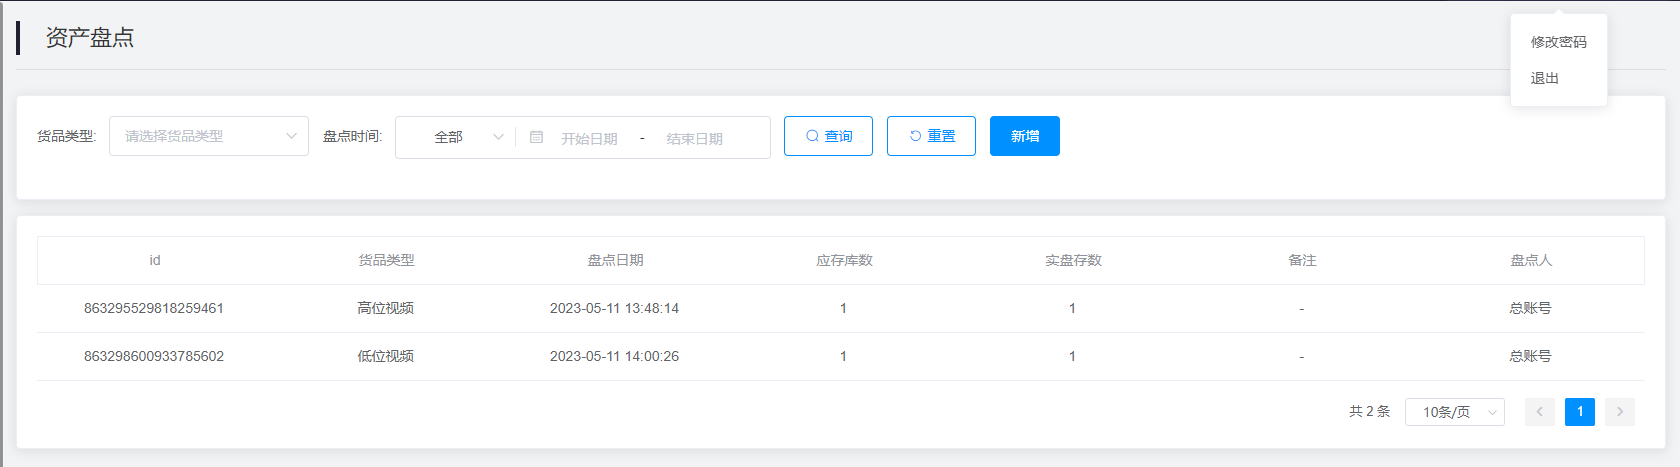Screen dimensions: 1680x467
Task: Select 修改密码 from the user menu
Action: tap(1558, 42)
